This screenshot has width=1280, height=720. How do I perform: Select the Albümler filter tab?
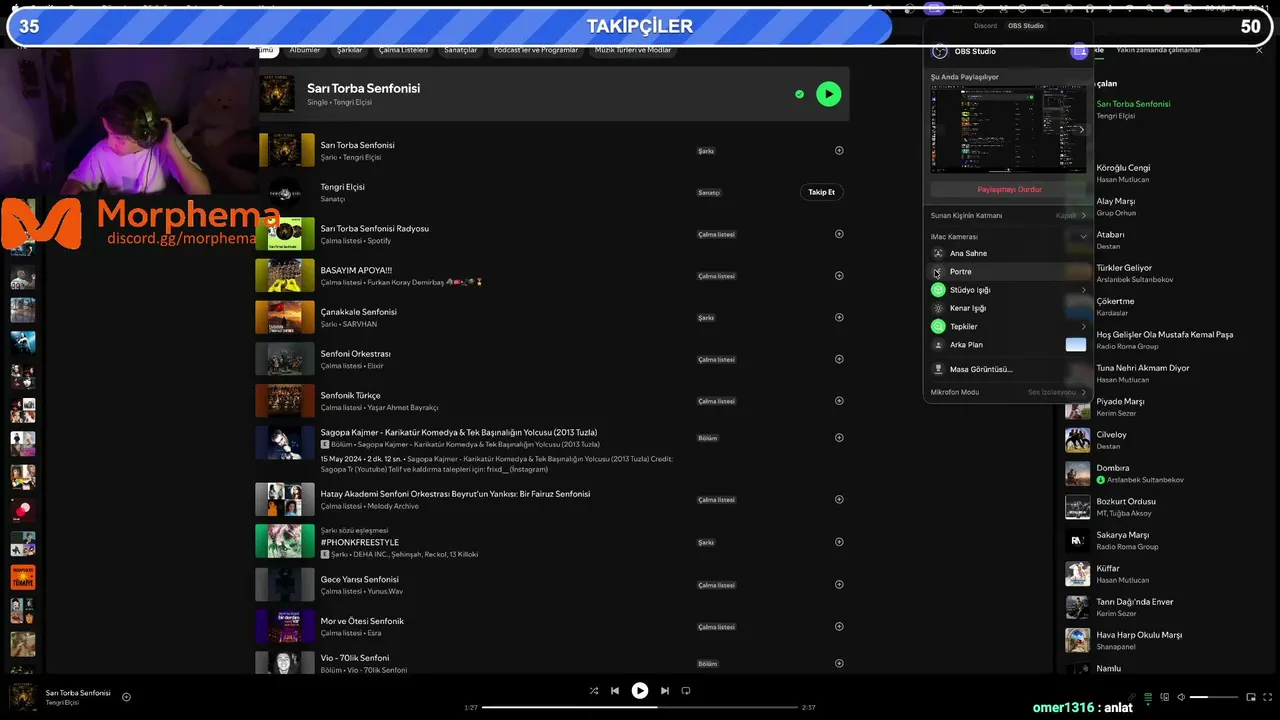[305, 50]
